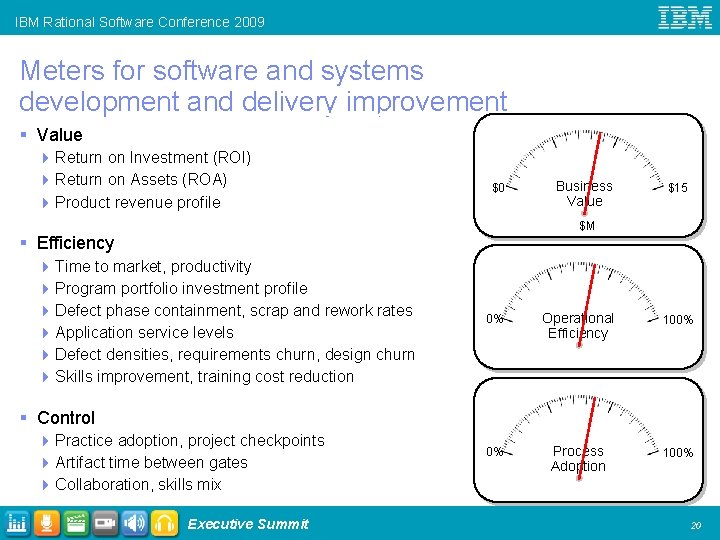Click 'Defect densities, requirements churn, design churn'
This screenshot has height=540, width=720.
tap(235, 354)
